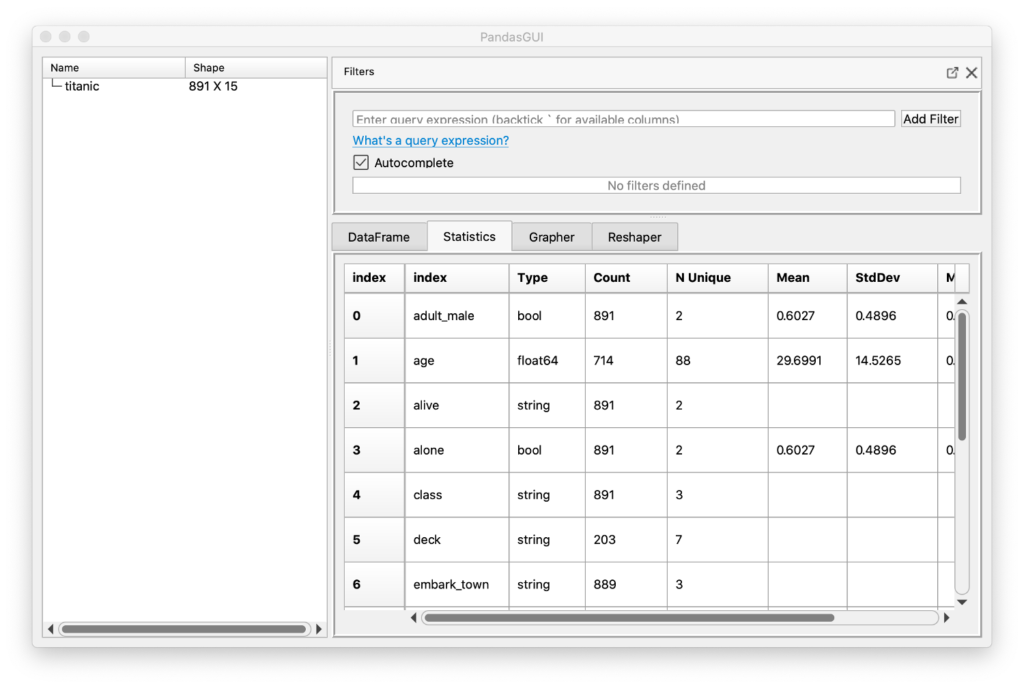The image size is (1024, 688).
Task: Click the Add Filter button
Action: point(930,119)
